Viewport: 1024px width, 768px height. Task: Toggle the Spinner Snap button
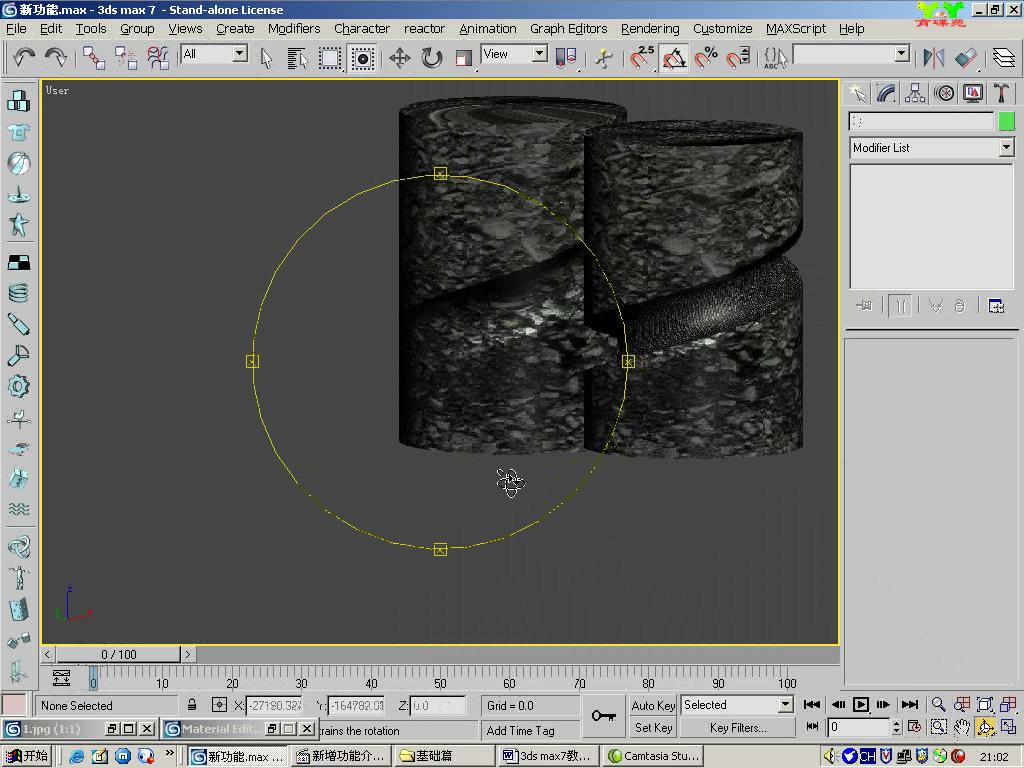point(739,58)
